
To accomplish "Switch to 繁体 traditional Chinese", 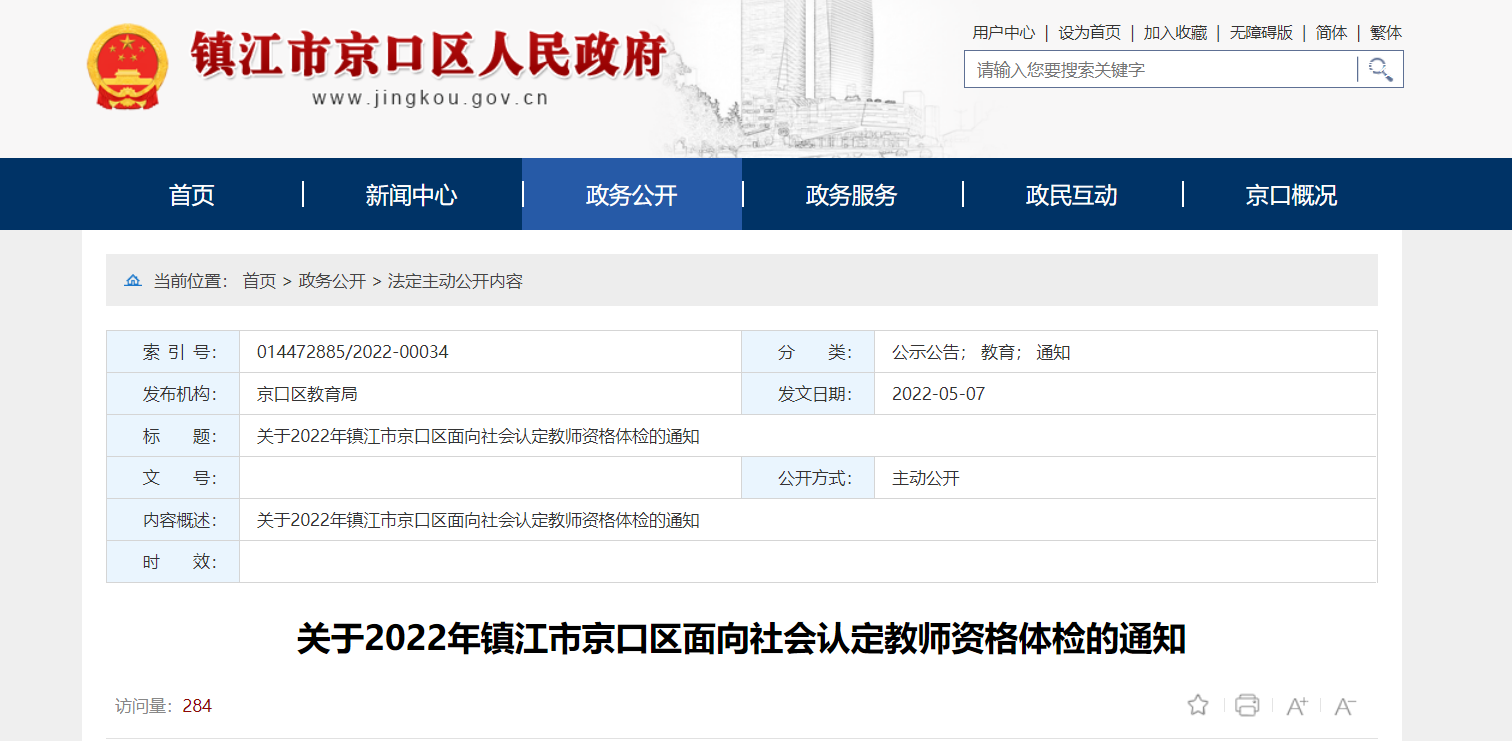I will point(1386,33).
